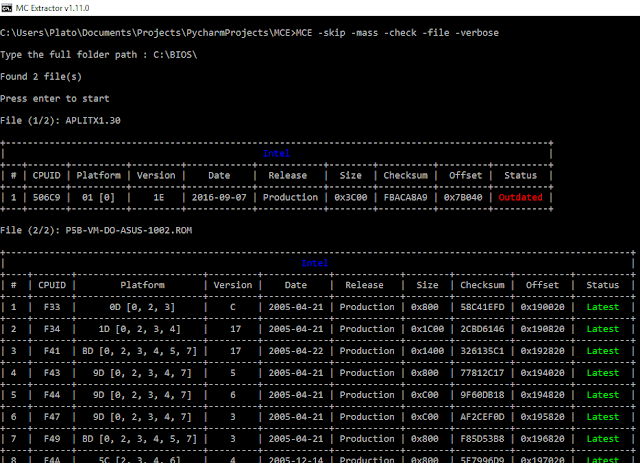Click offset 0x192820
This screenshot has height=463, width=640.
(542, 351)
